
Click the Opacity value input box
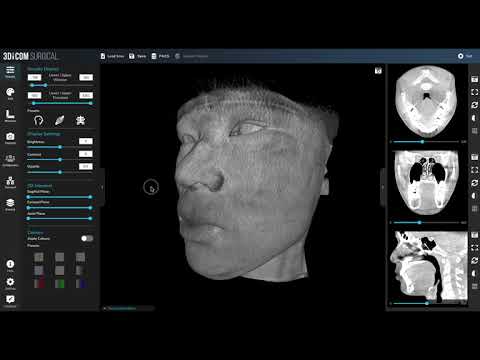click(x=86, y=166)
